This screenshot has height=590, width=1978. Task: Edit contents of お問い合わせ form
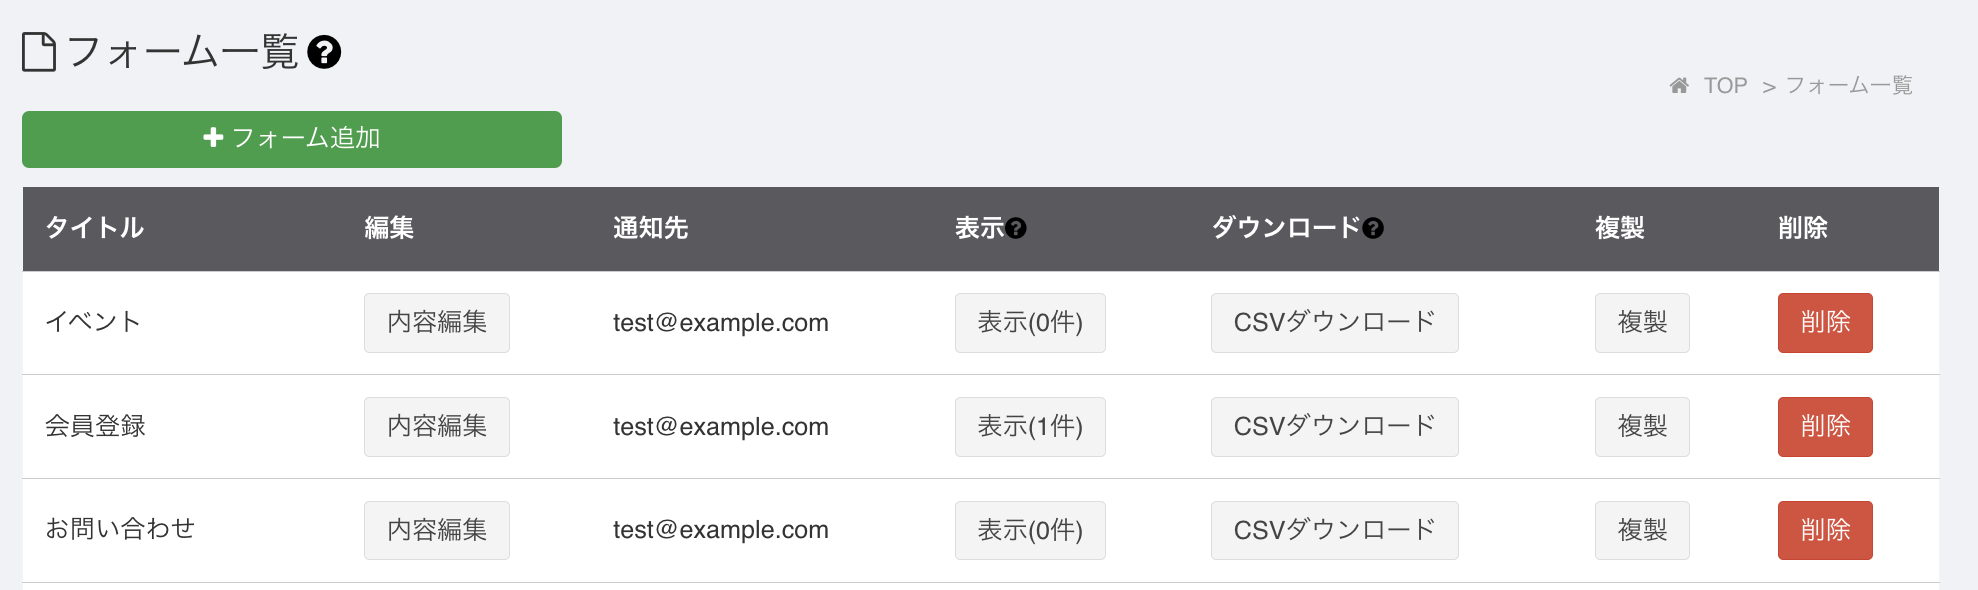pyautogui.click(x=437, y=530)
